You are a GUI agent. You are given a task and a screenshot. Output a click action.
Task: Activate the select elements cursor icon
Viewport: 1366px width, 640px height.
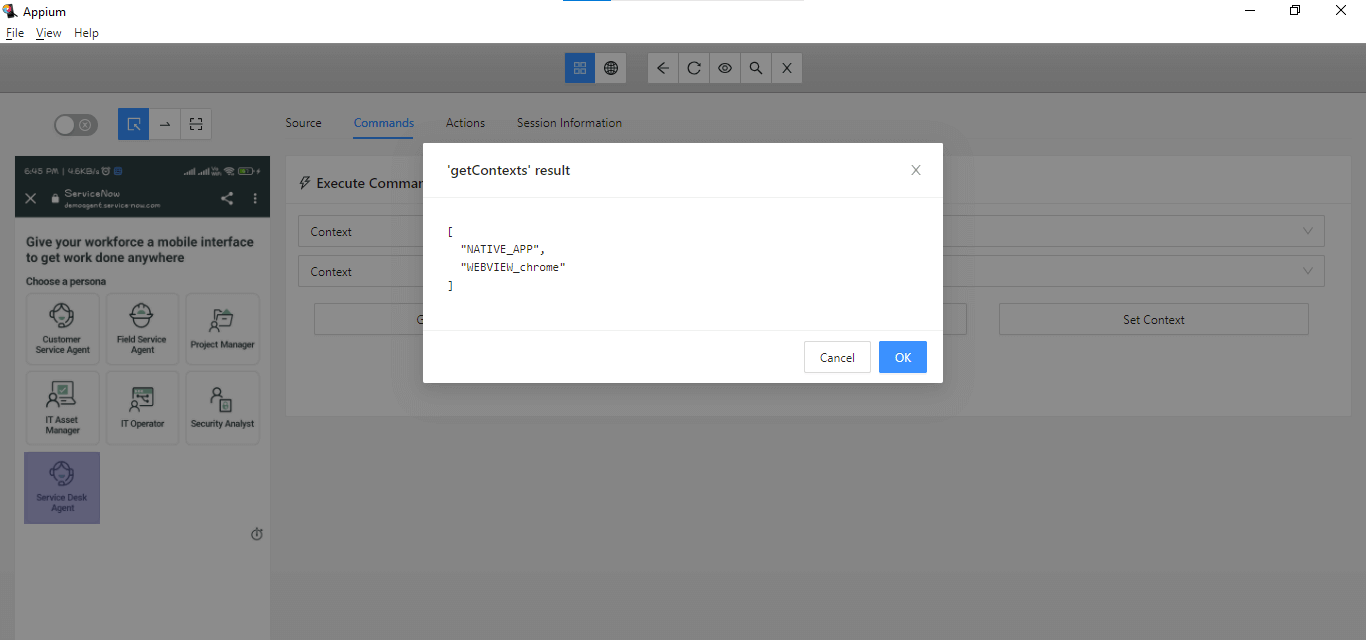click(133, 124)
